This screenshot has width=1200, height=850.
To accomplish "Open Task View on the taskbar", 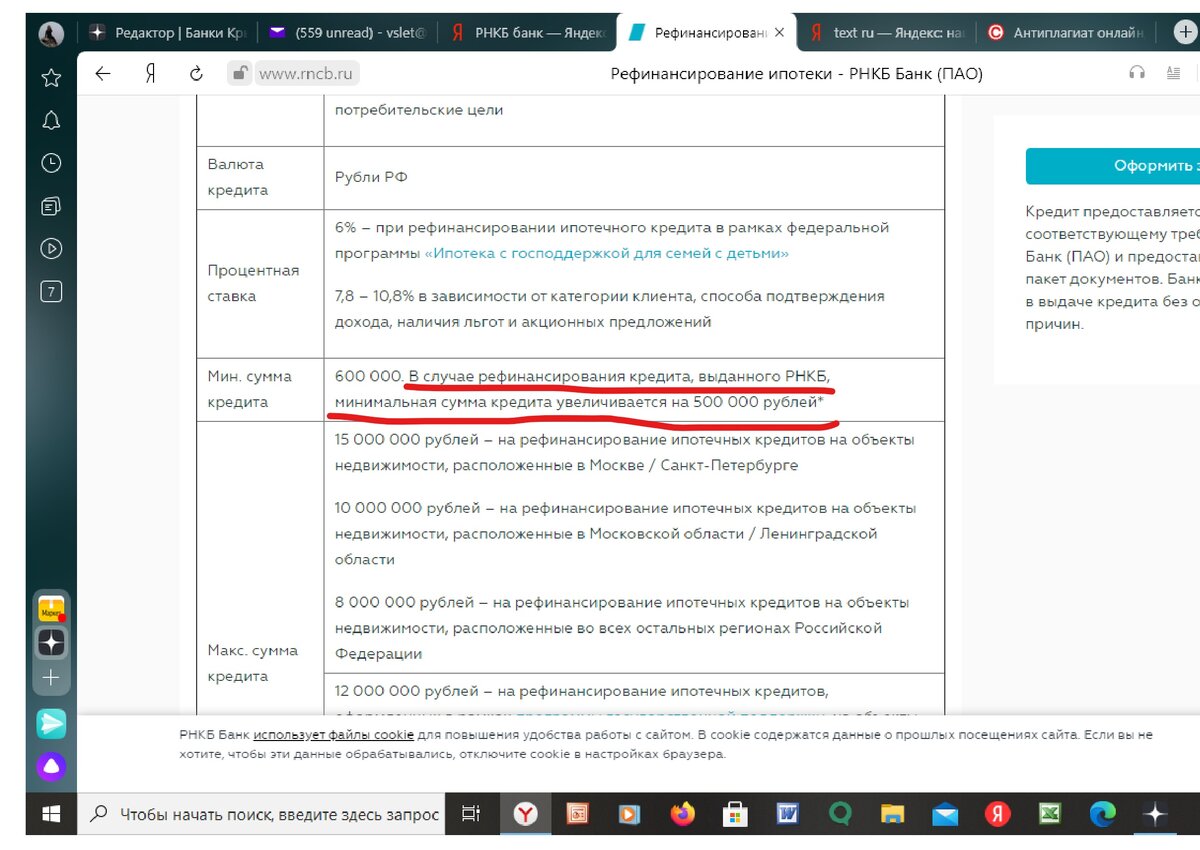I will 471,814.
